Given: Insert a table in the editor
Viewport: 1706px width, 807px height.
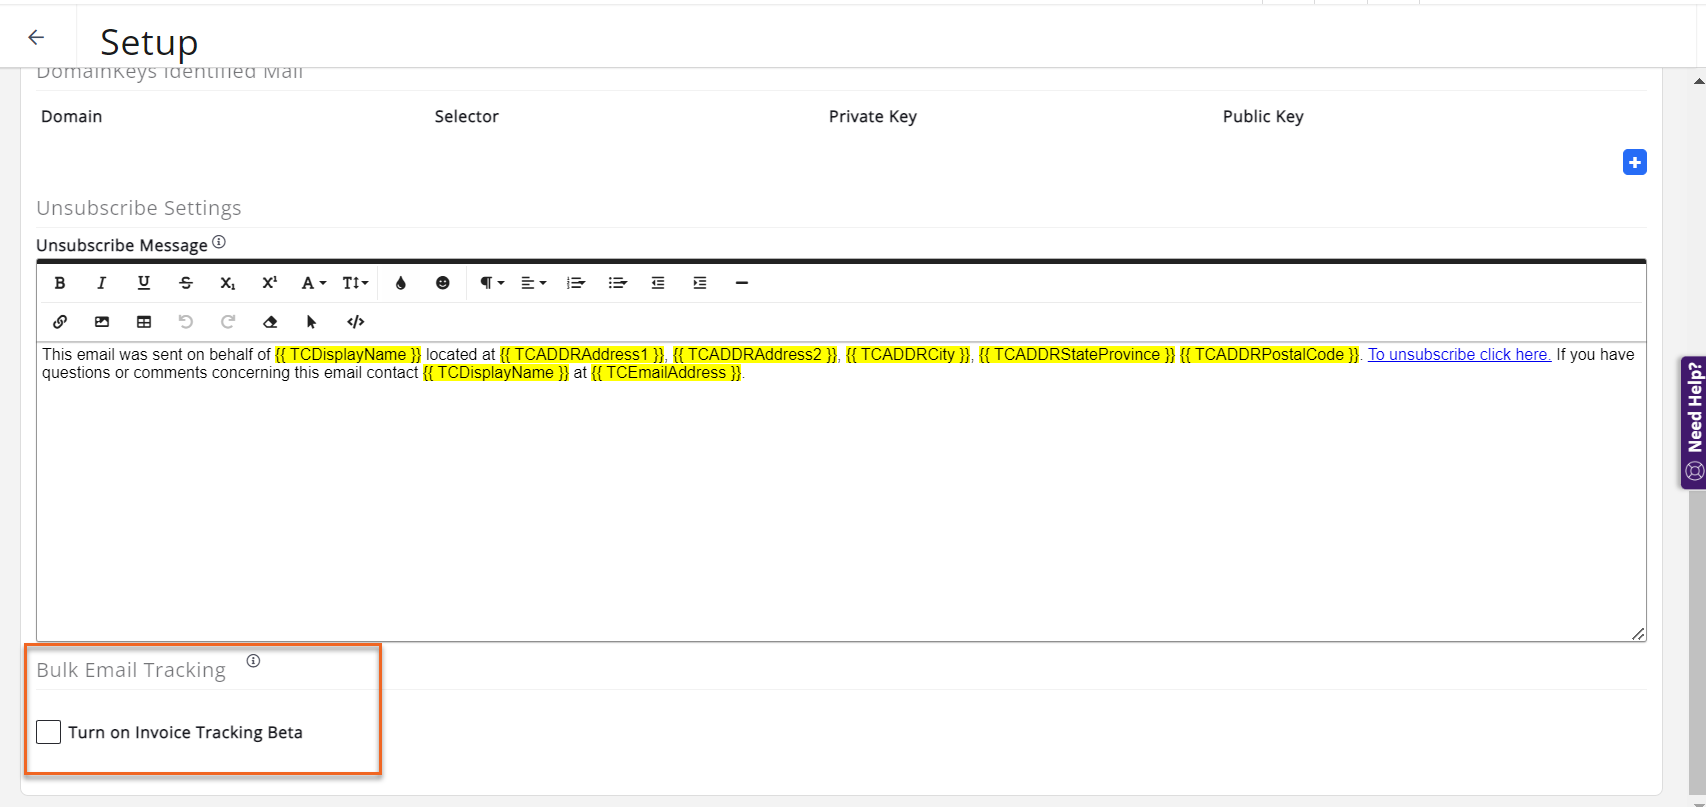Looking at the screenshot, I should [x=144, y=322].
